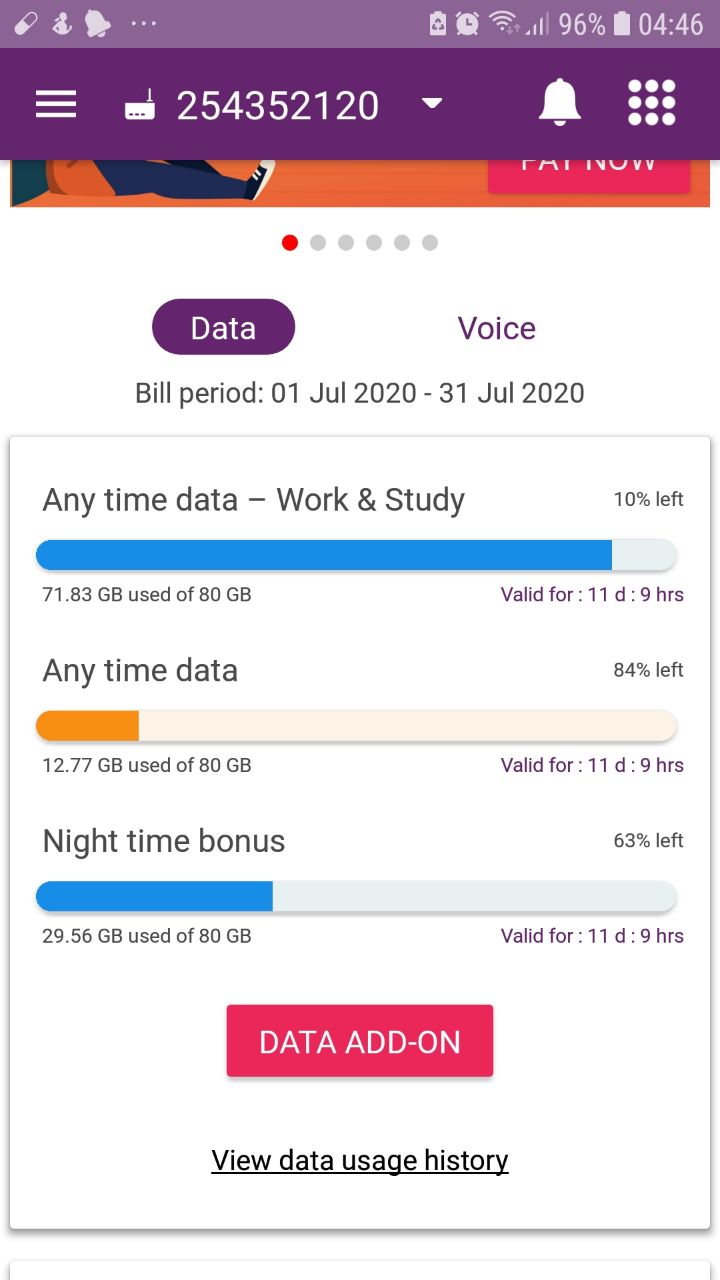Switch to the Data tab

coord(223,327)
